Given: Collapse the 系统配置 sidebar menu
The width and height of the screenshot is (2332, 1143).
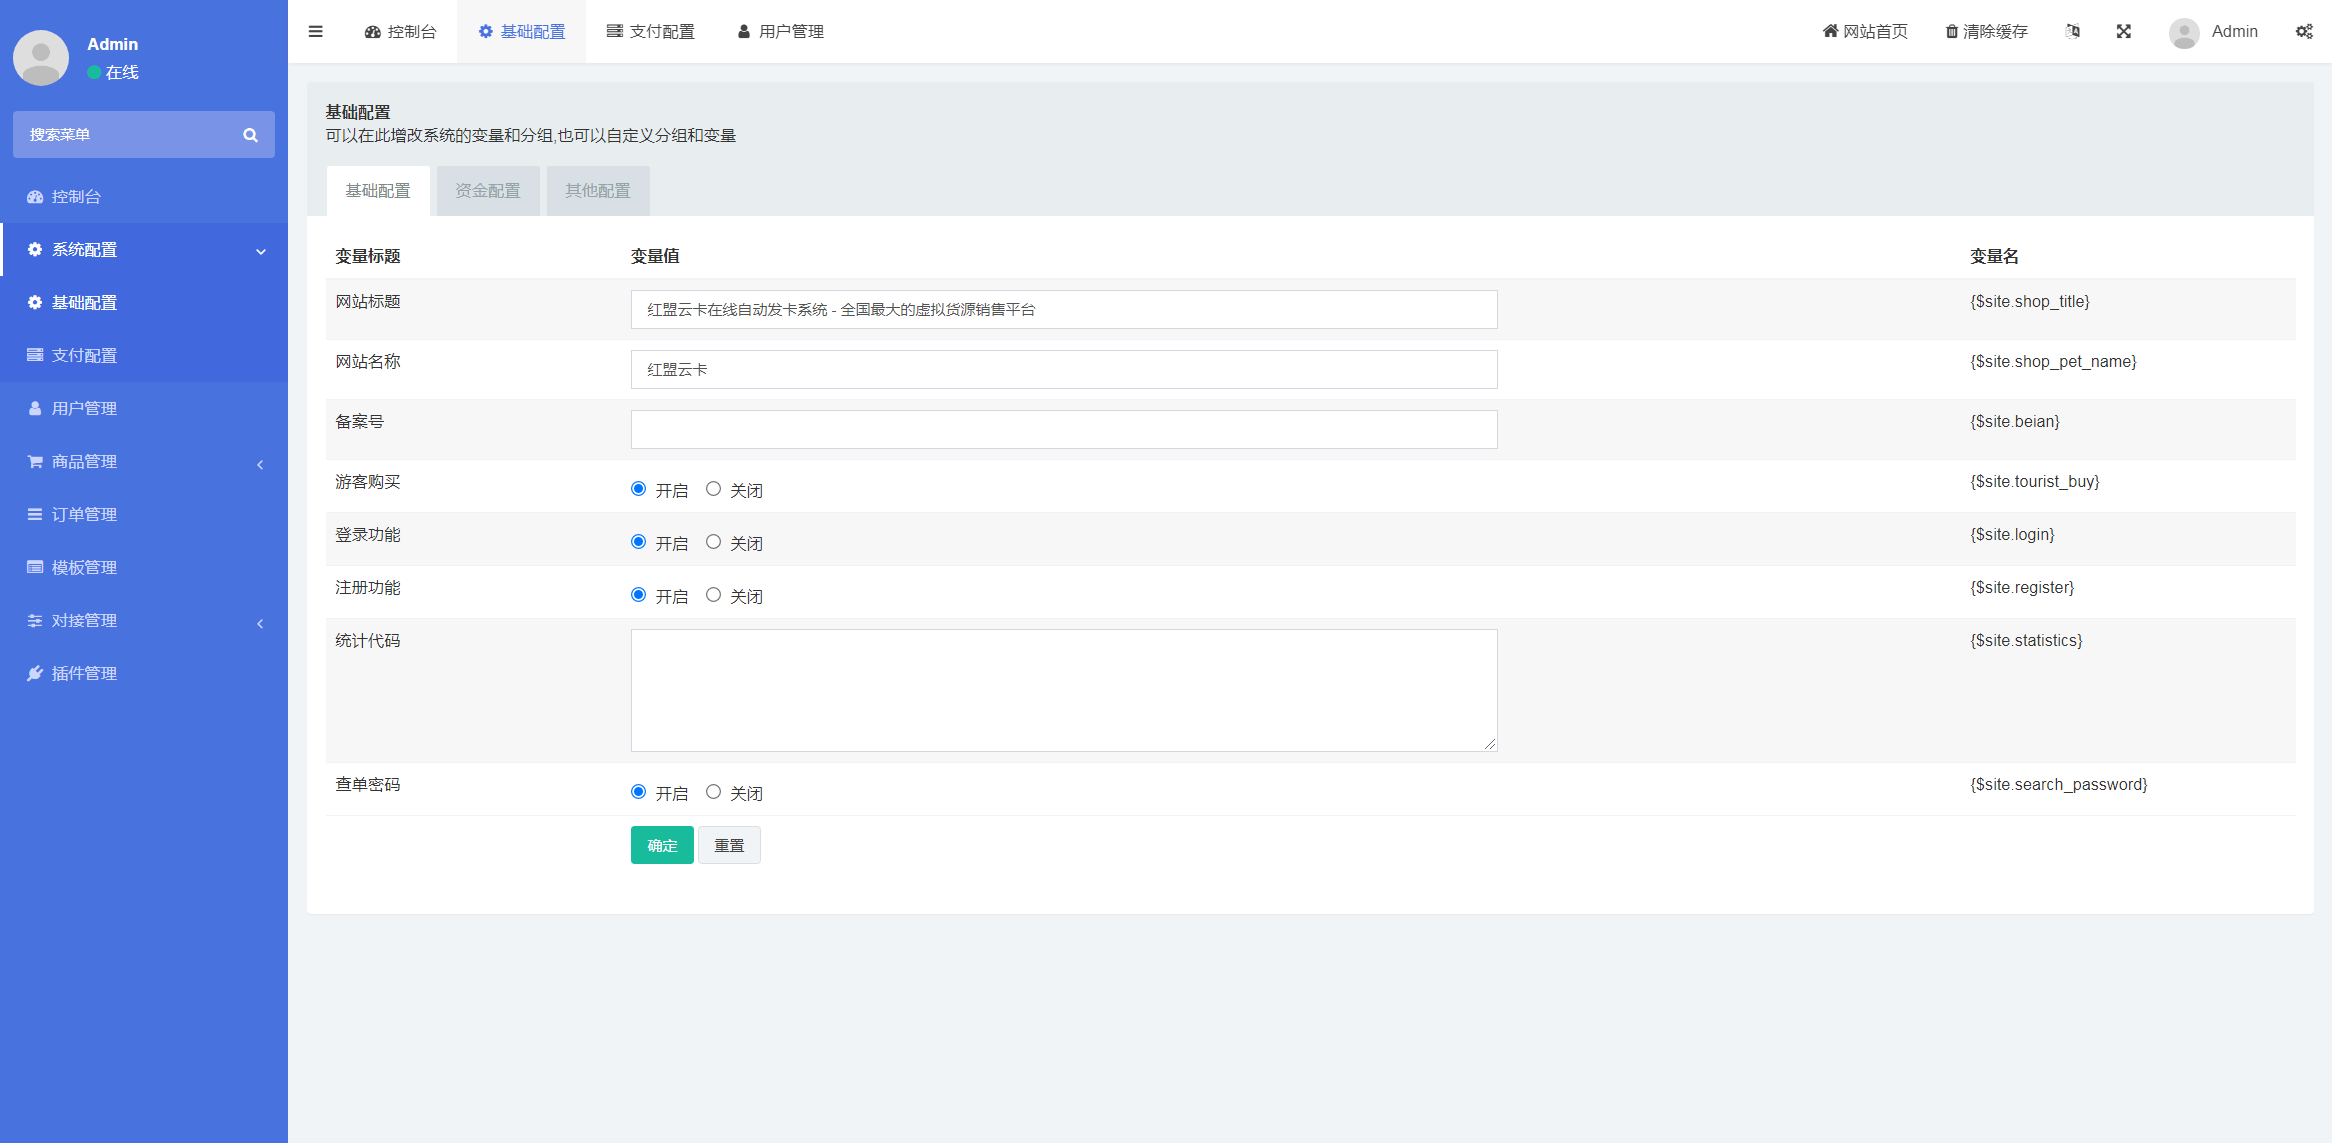Looking at the screenshot, I should tap(261, 251).
